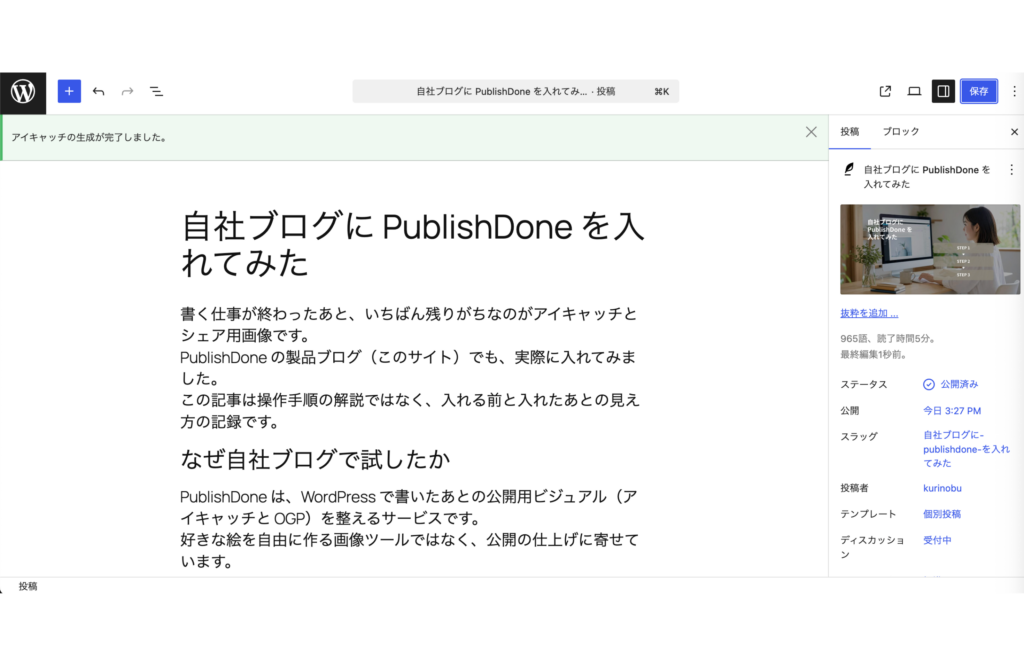Viewport: 1024px width, 666px height.
Task: Click the WordPress logo to exit editor
Action: 23,92
